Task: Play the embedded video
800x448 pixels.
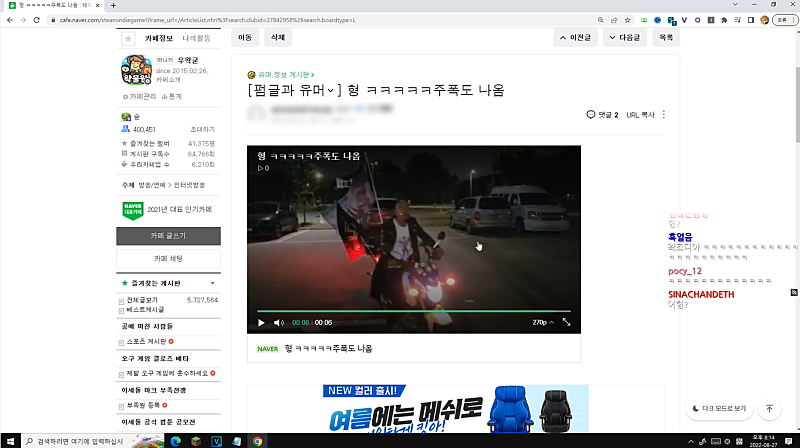Action: 262,323
